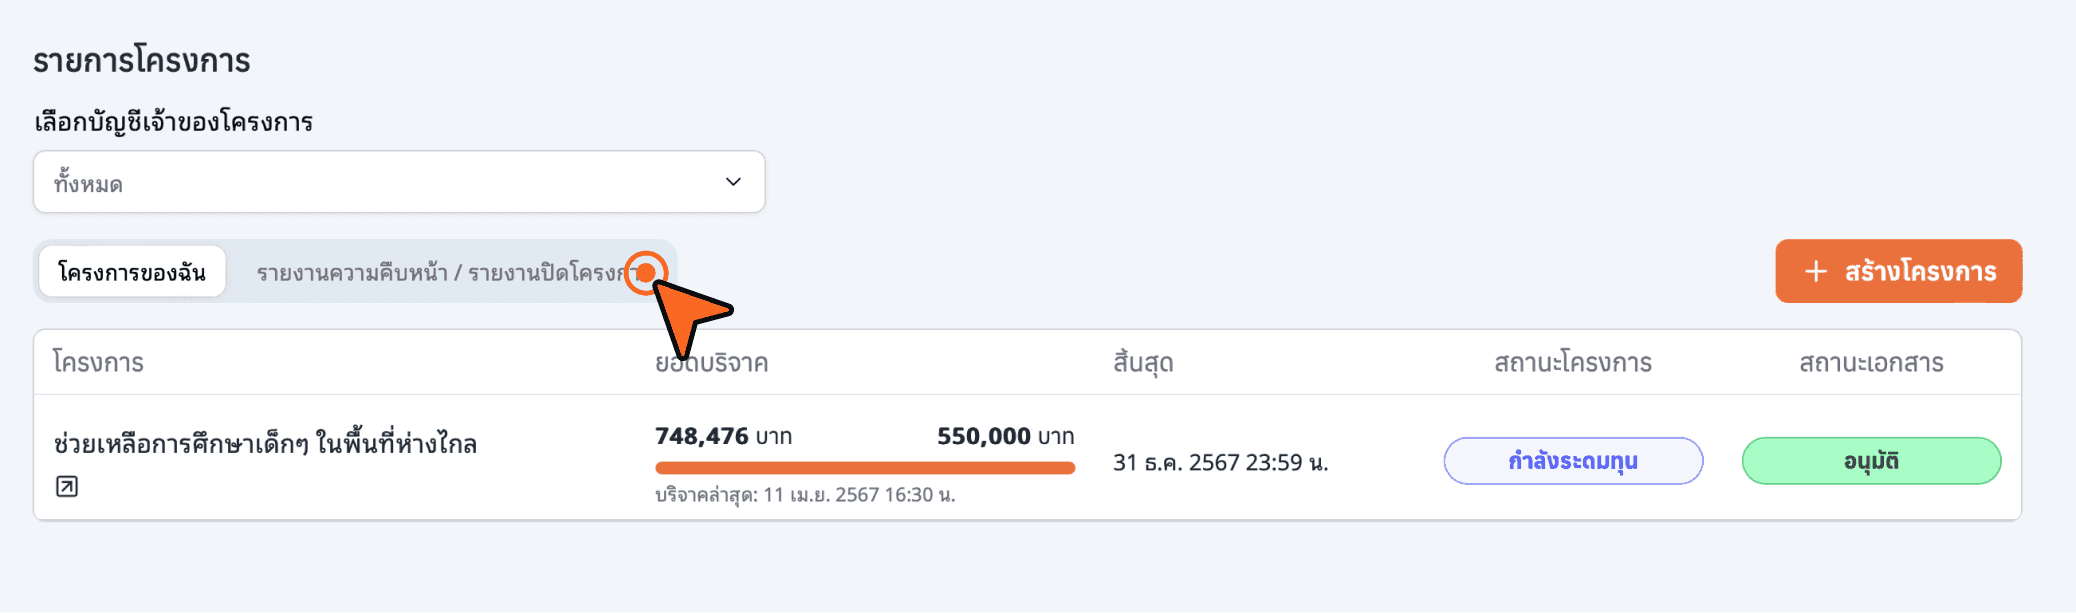Image resolution: width=2076 pixels, height=613 pixels.
Task: Select the สิ้นสุด column header
Action: (x=1143, y=362)
